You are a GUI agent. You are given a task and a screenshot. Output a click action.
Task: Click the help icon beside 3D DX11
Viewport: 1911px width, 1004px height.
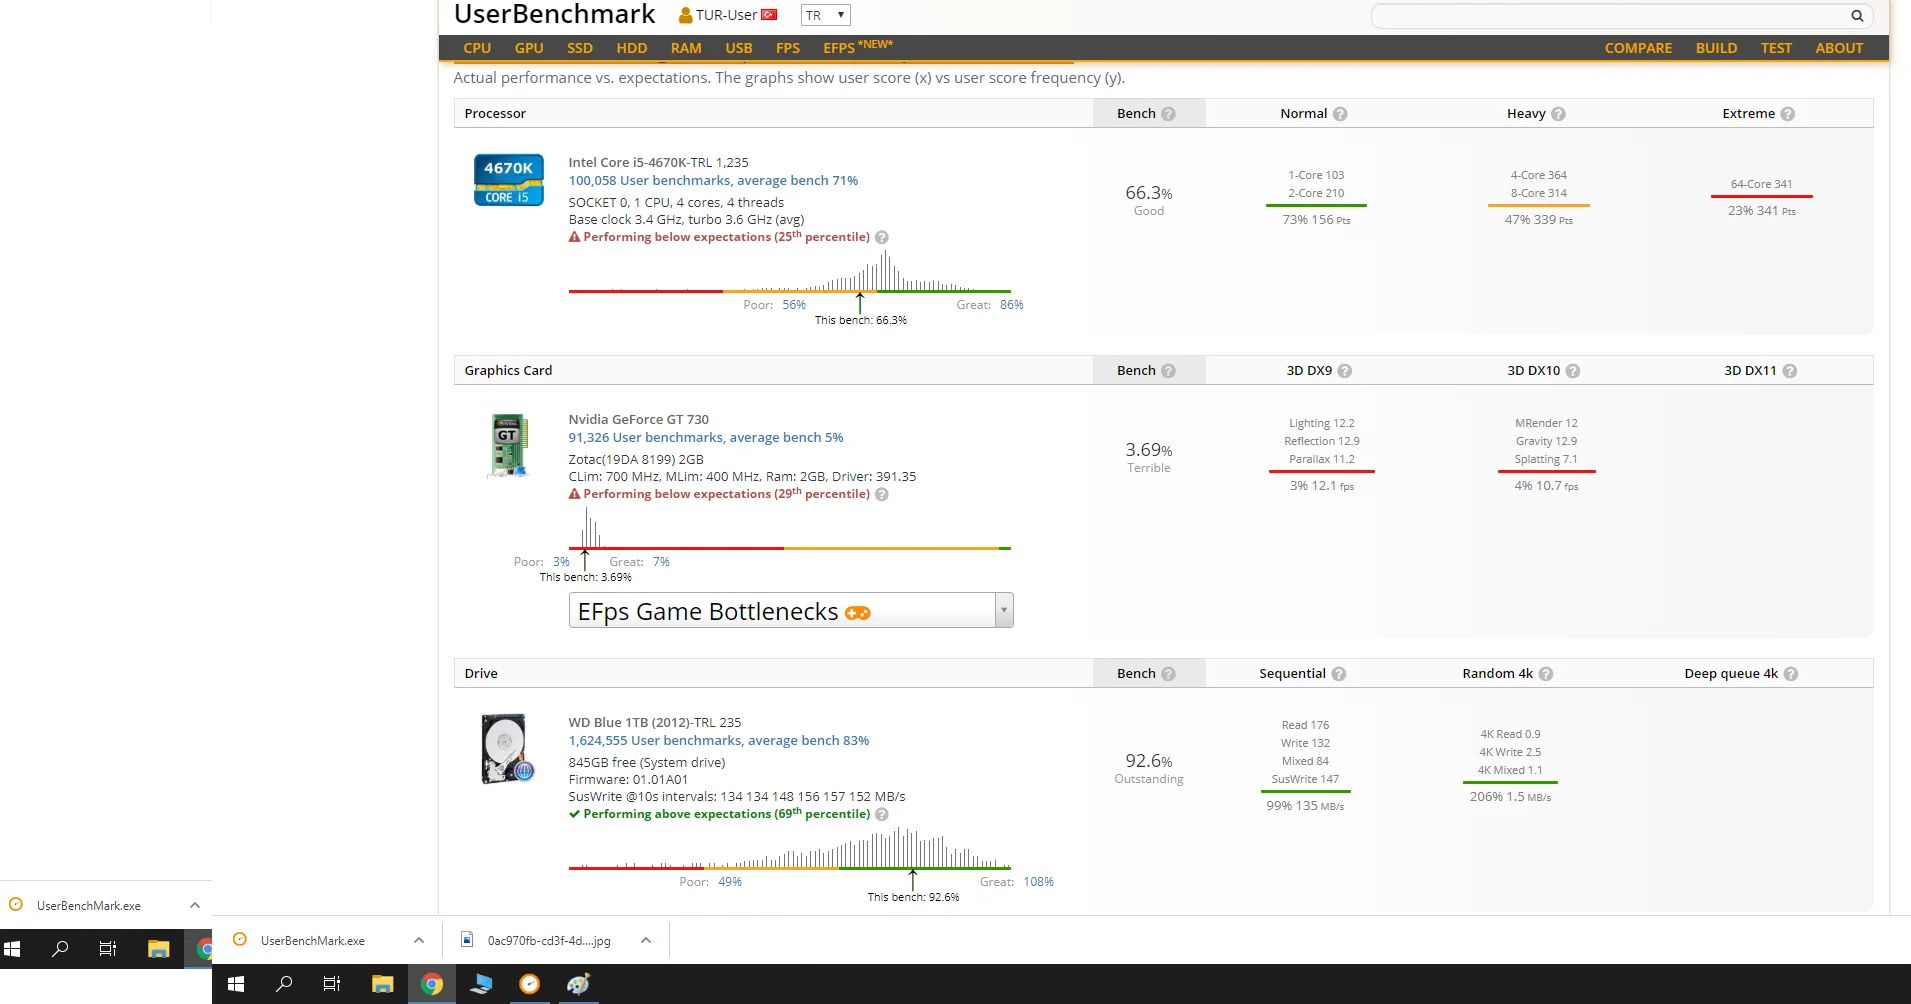click(1790, 371)
